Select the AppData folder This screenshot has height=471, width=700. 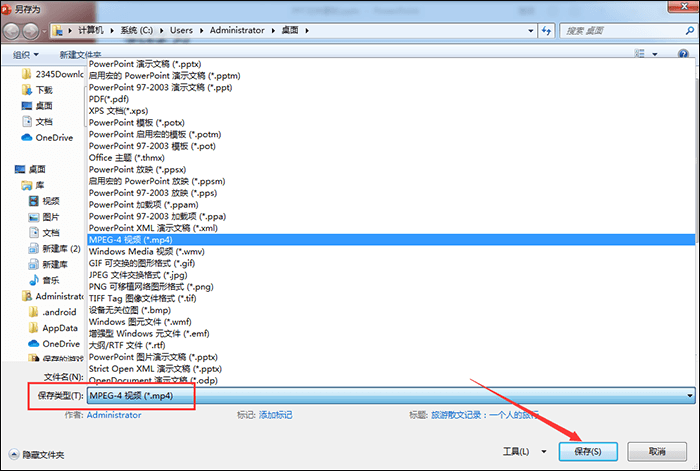coord(53,329)
